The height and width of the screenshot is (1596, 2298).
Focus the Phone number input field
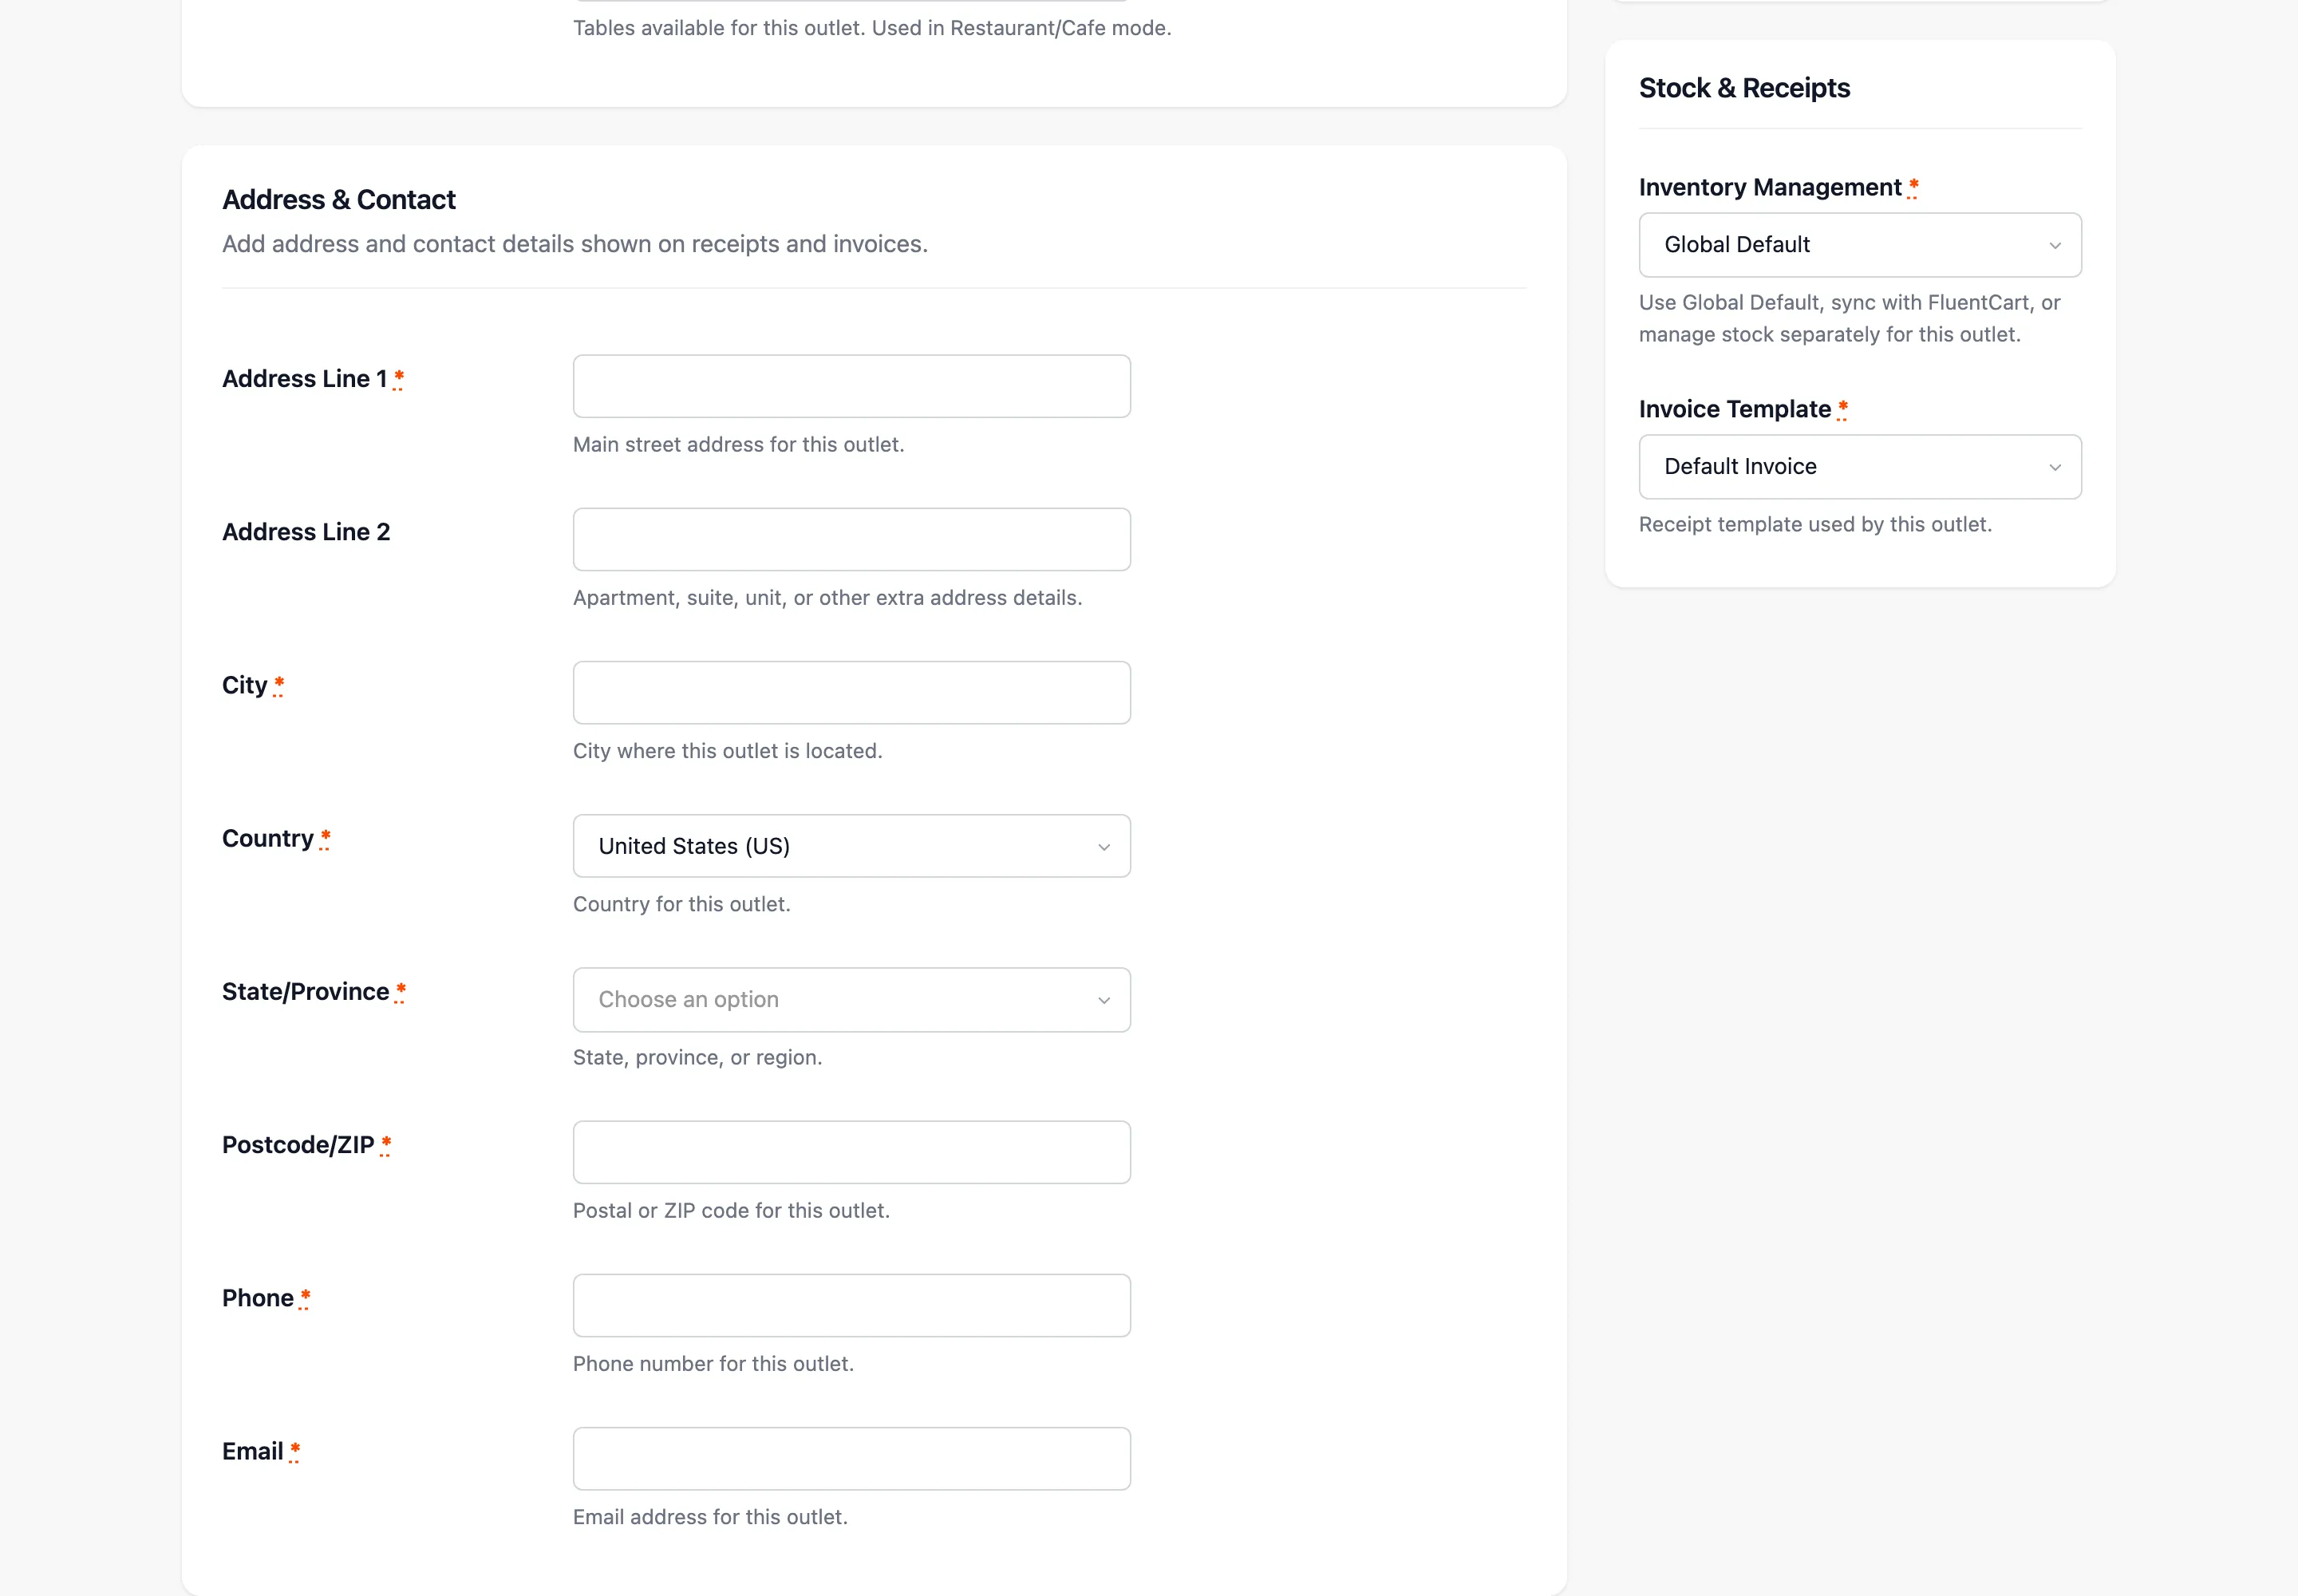point(851,1305)
